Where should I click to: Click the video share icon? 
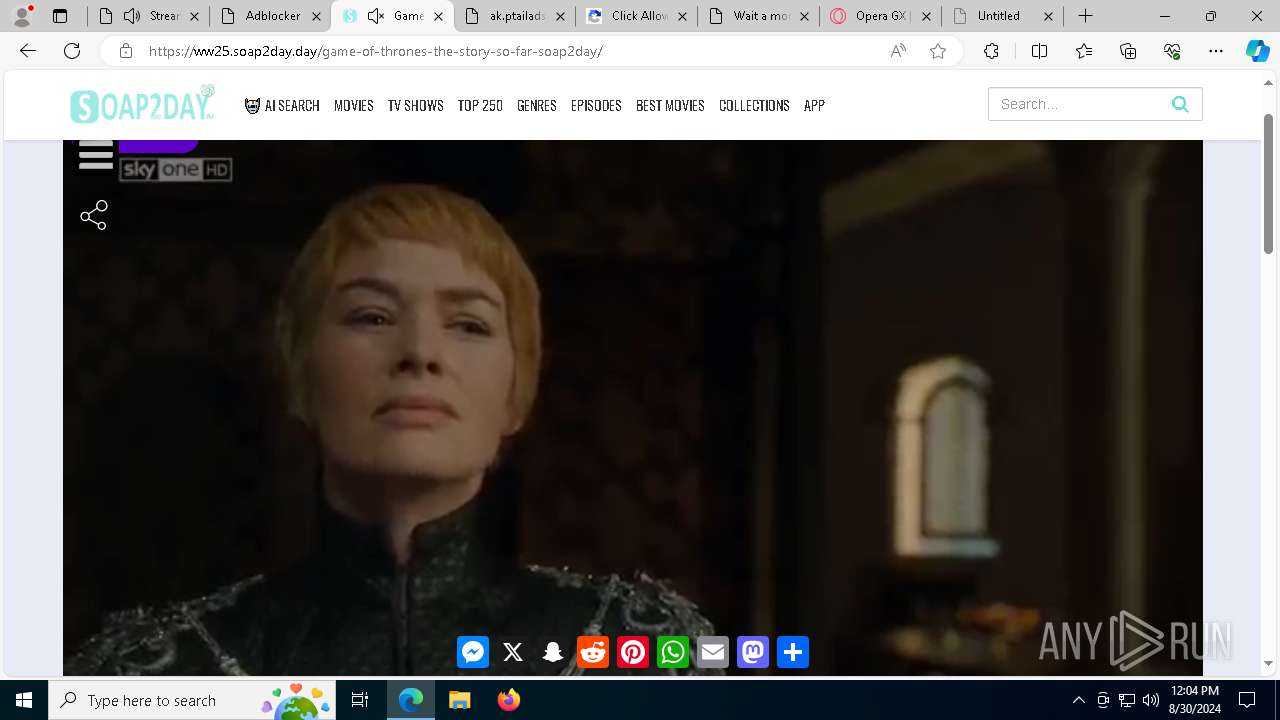[94, 215]
